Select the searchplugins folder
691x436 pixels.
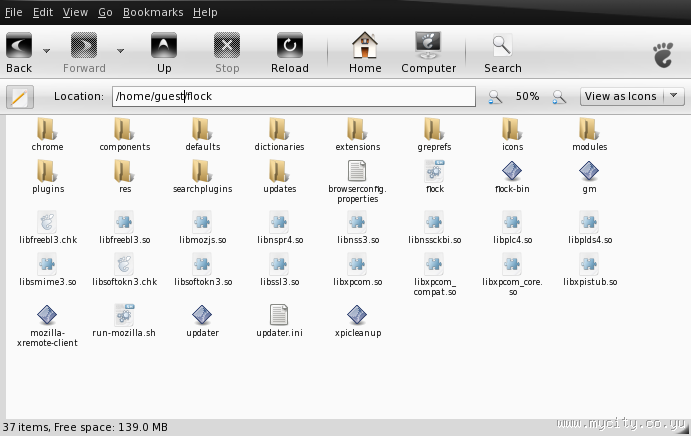point(202,176)
